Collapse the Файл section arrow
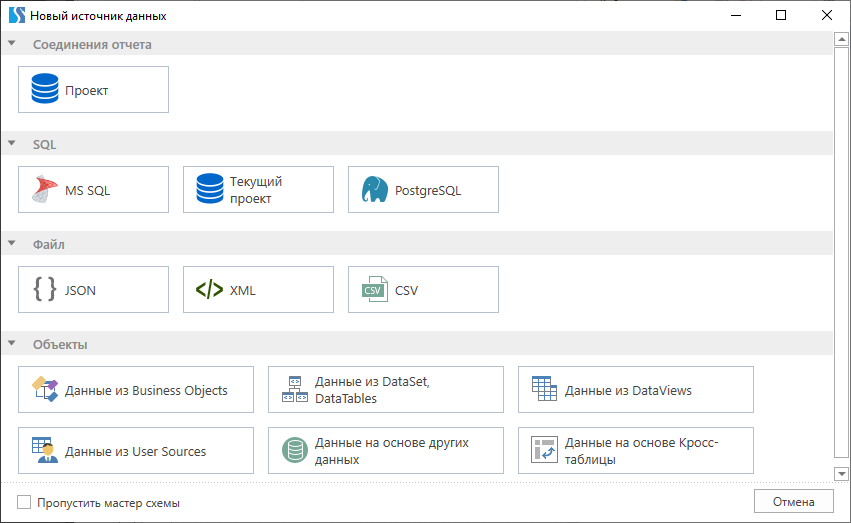The width and height of the screenshot is (851, 523). (12, 244)
